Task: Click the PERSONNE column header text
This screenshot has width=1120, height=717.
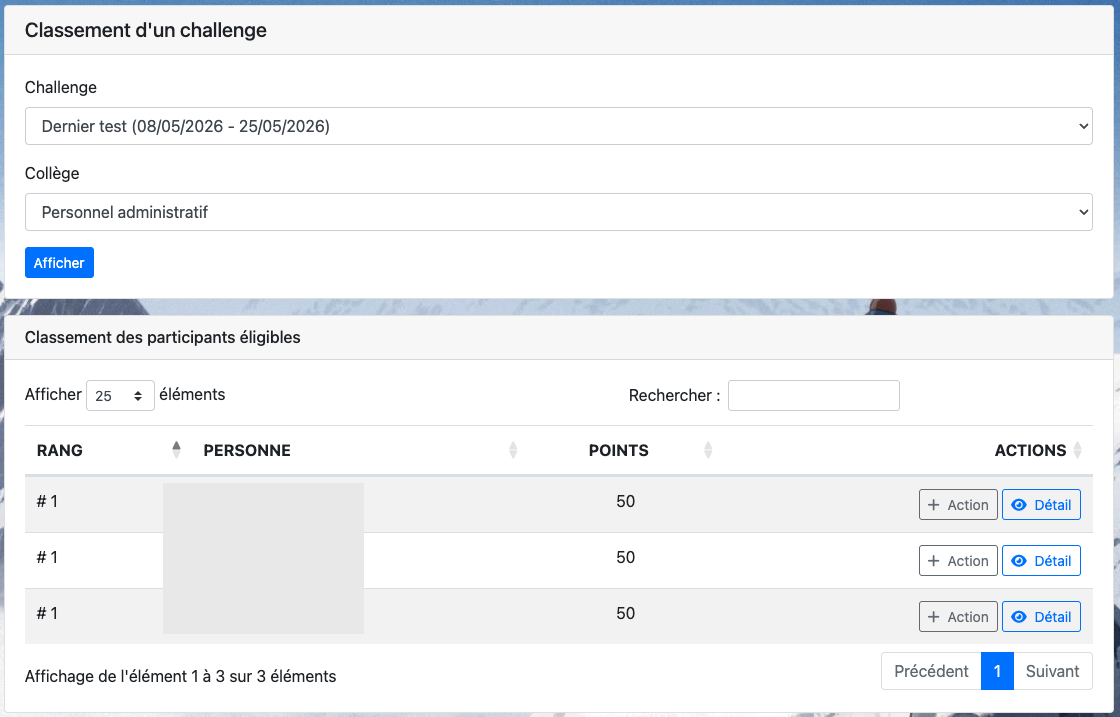Action: 247,451
